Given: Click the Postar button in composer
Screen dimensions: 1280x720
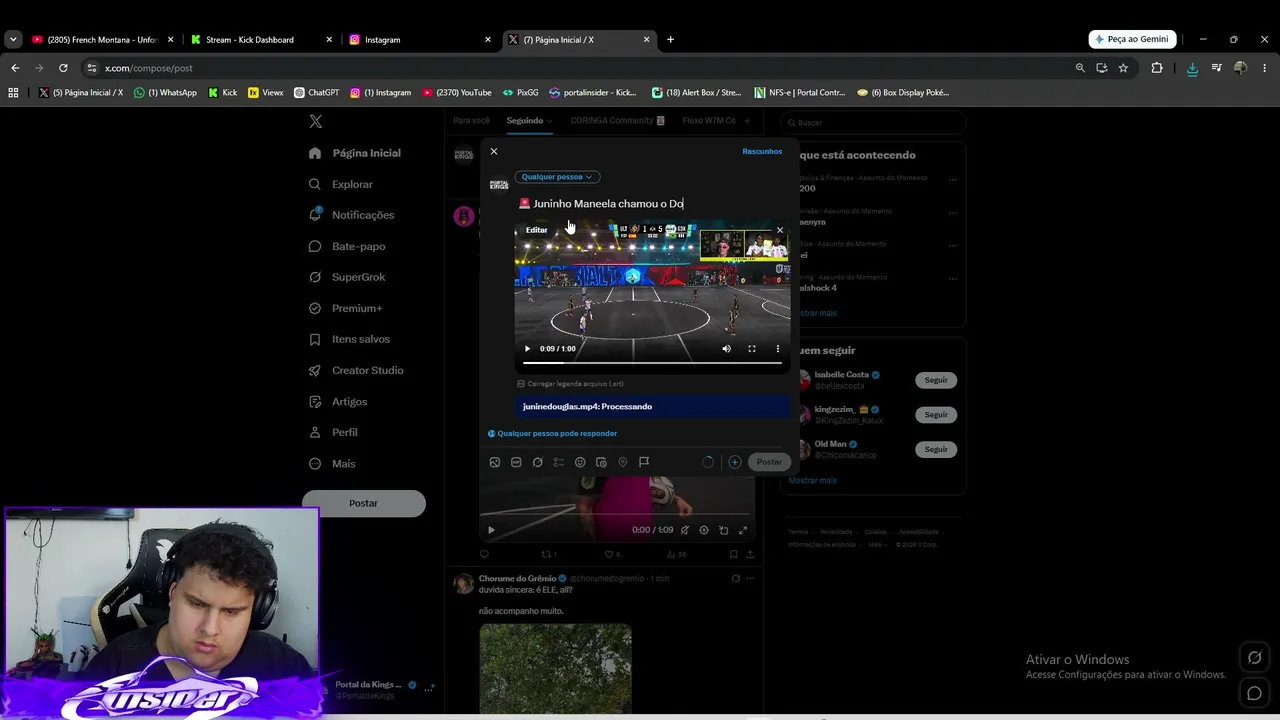Looking at the screenshot, I should tap(769, 462).
